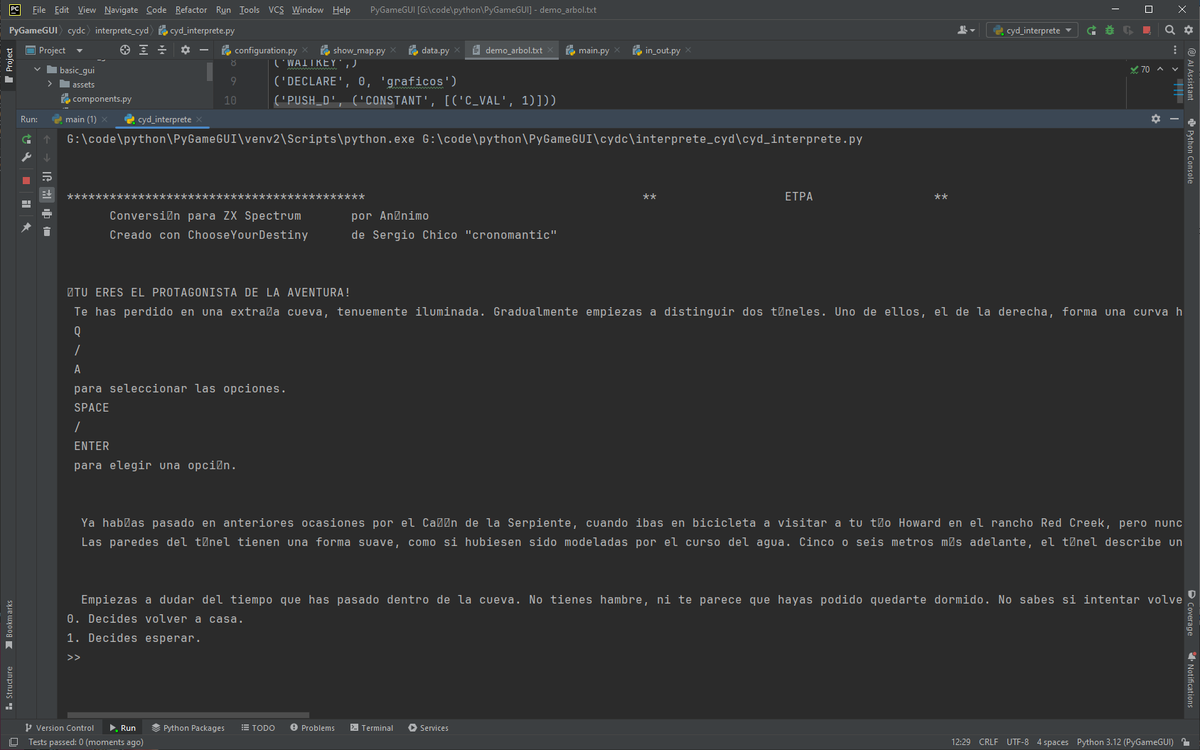
Task: Expand the assets folder
Action: point(50,84)
